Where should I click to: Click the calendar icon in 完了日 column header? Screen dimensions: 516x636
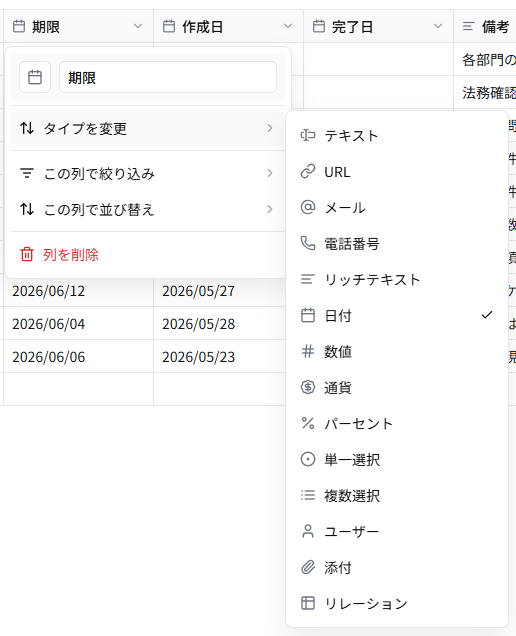pos(319,27)
